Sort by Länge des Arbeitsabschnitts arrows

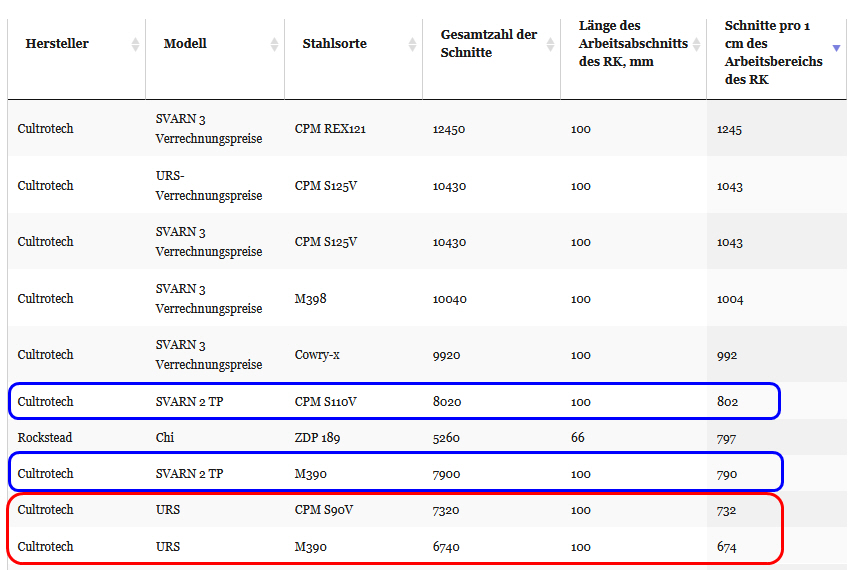[x=696, y=44]
